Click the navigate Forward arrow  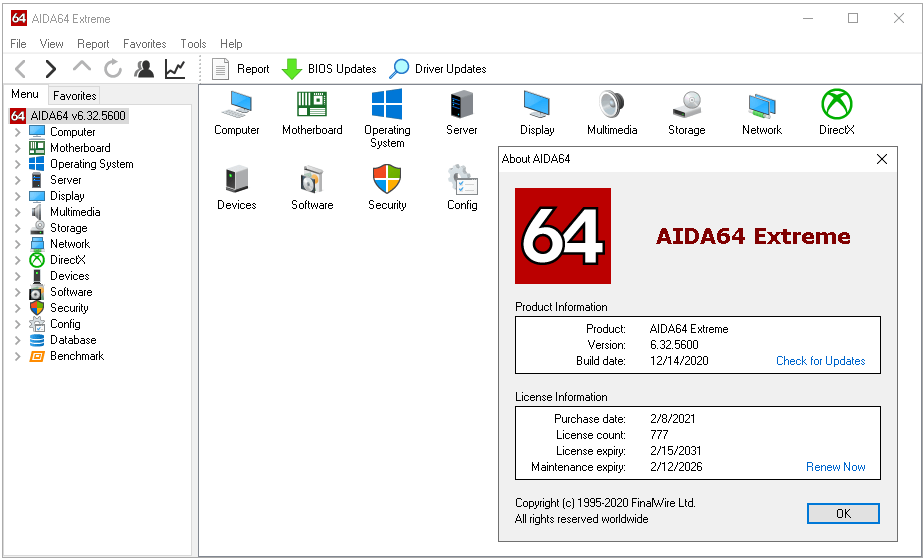51,69
